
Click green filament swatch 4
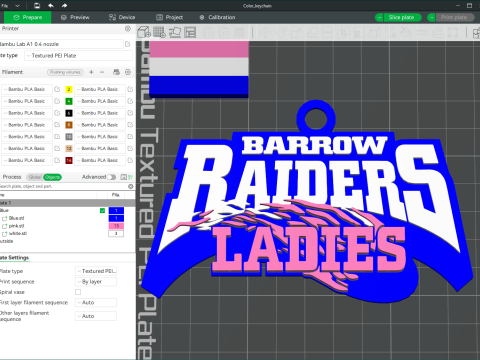pyautogui.click(x=69, y=101)
